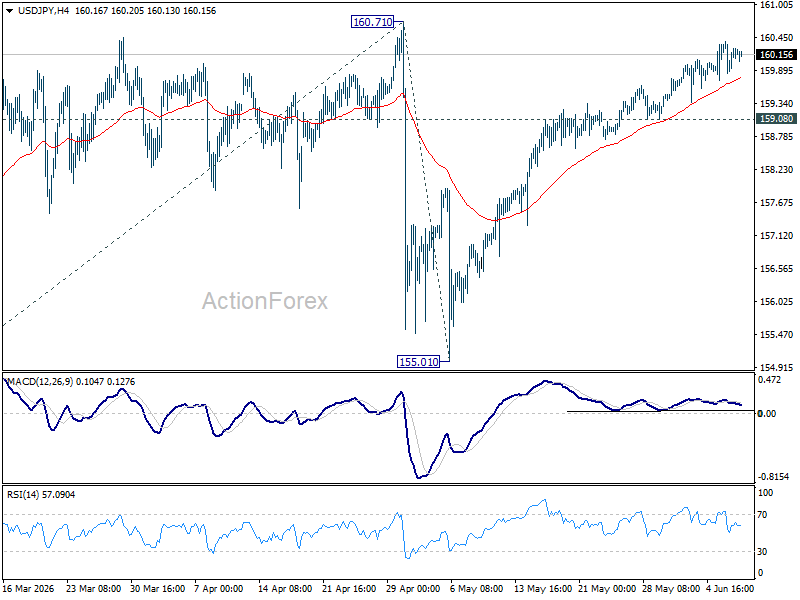Select the MACD scale value 0.472
This screenshot has height=600, width=800.
769,380
